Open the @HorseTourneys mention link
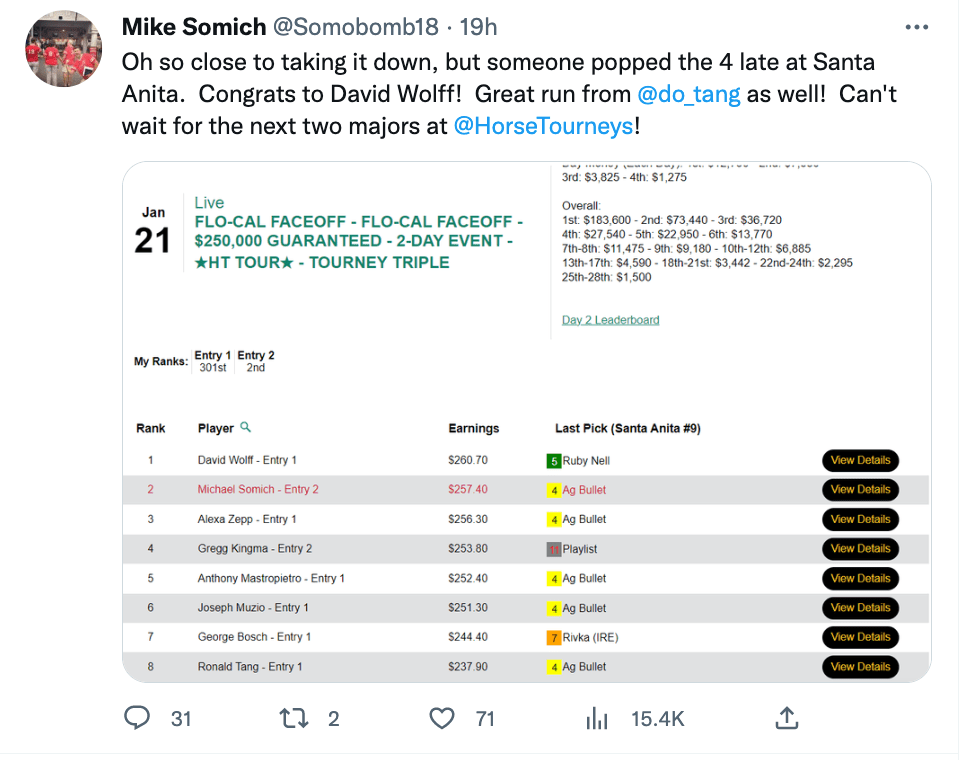The height and width of the screenshot is (760, 975). (x=543, y=127)
